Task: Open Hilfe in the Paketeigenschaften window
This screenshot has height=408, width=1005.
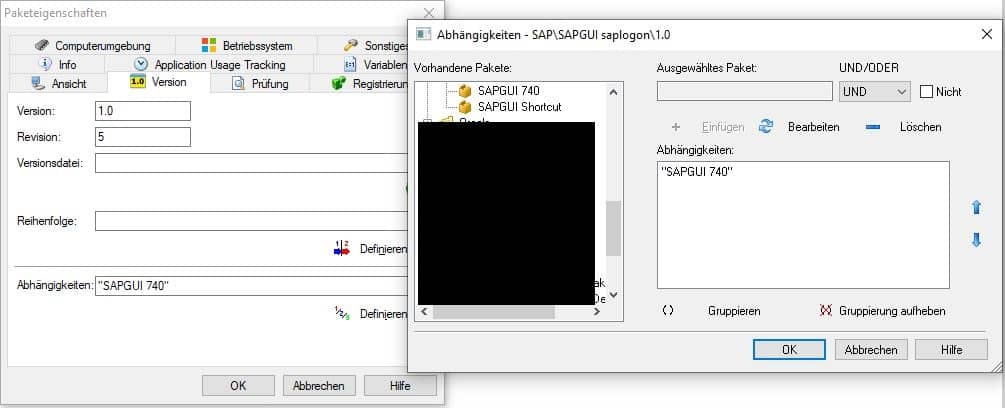Action: 400,386
